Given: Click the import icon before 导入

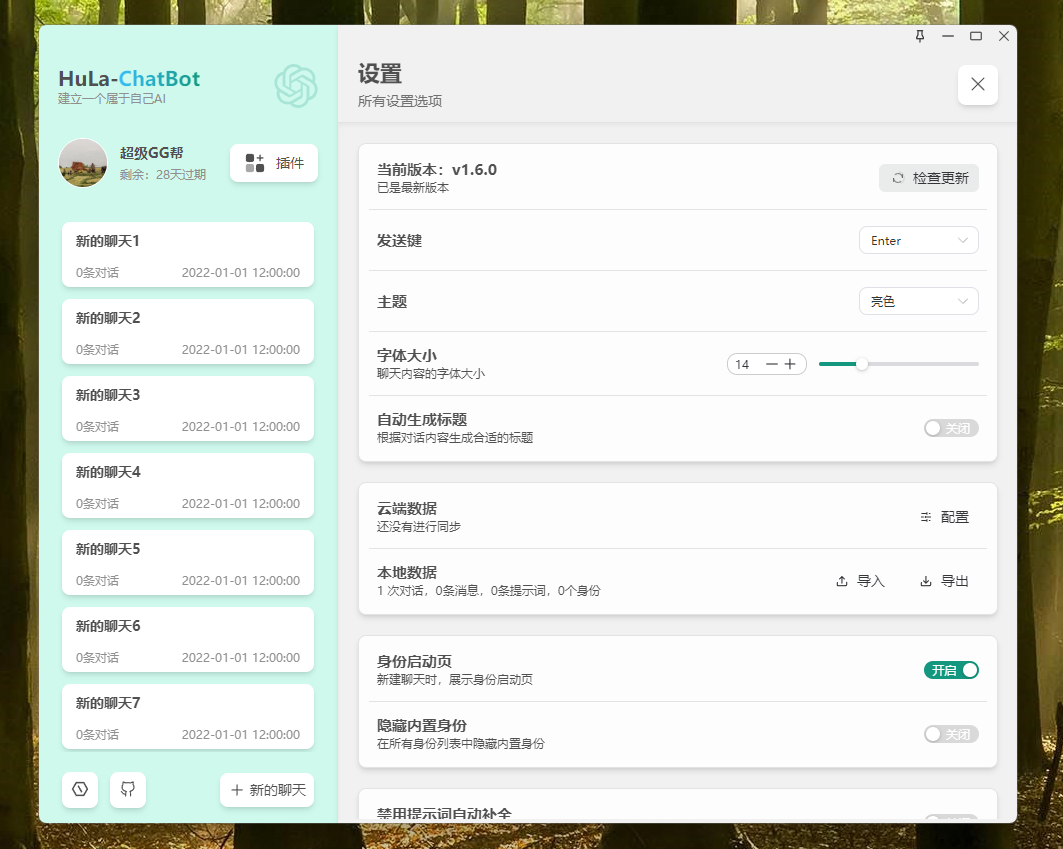Looking at the screenshot, I should click(x=842, y=581).
